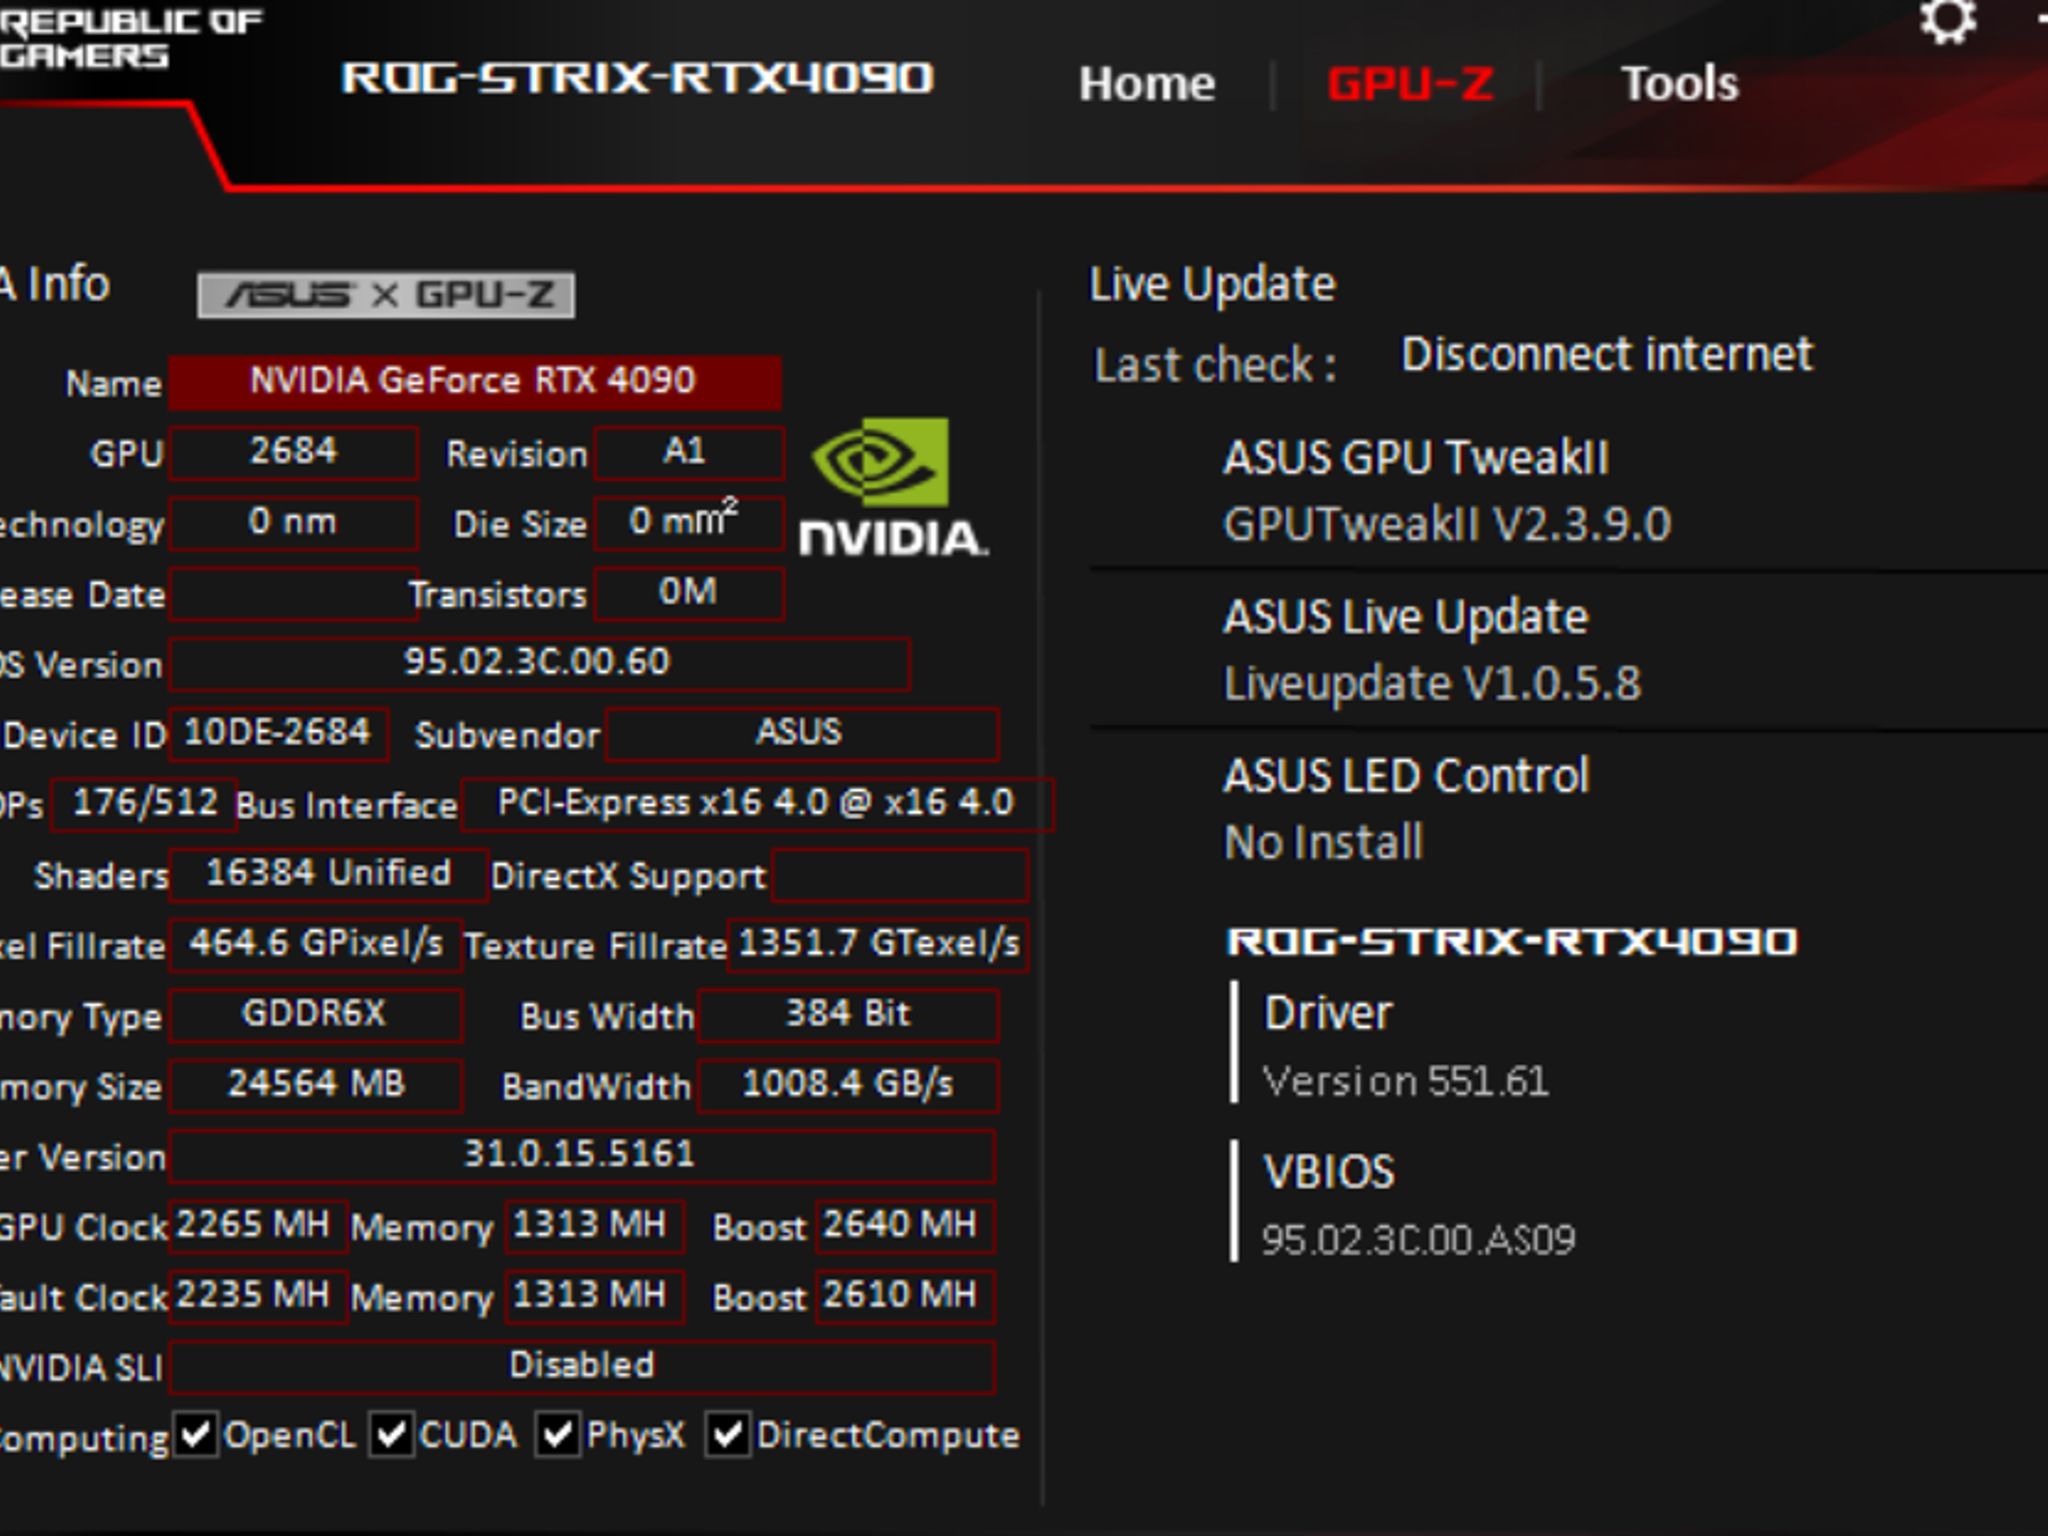This screenshot has width=2048, height=1536.
Task: Click the Memory Size field 24564 MB
Action: point(316,1086)
